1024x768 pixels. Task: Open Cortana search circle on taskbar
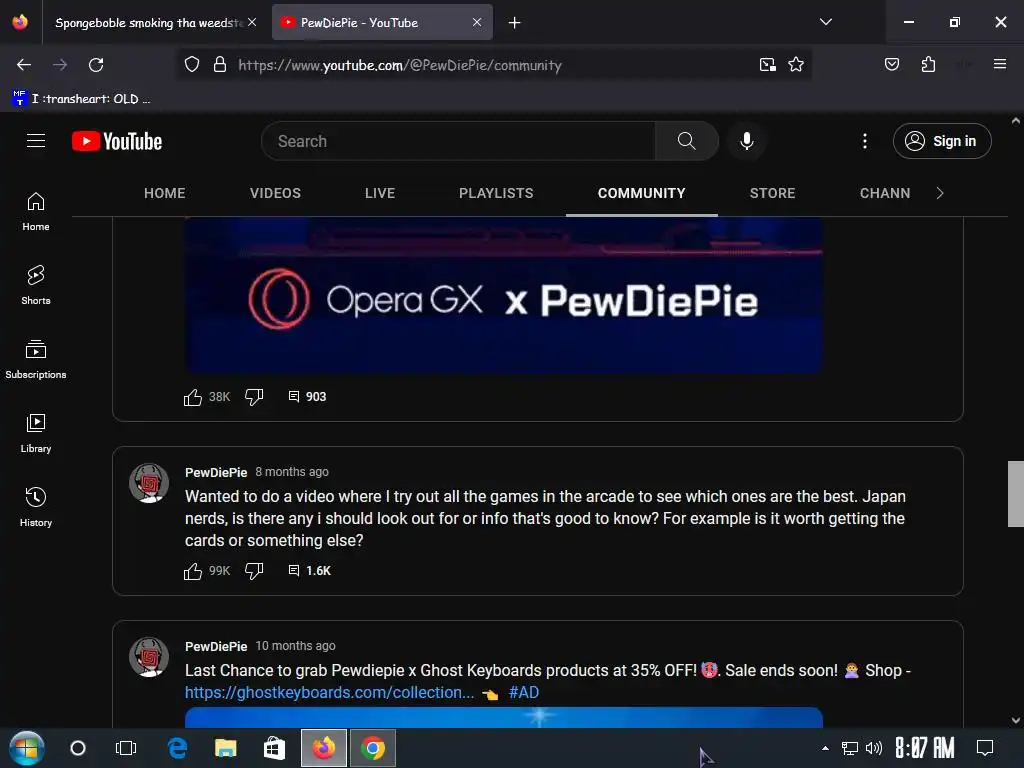pos(78,748)
